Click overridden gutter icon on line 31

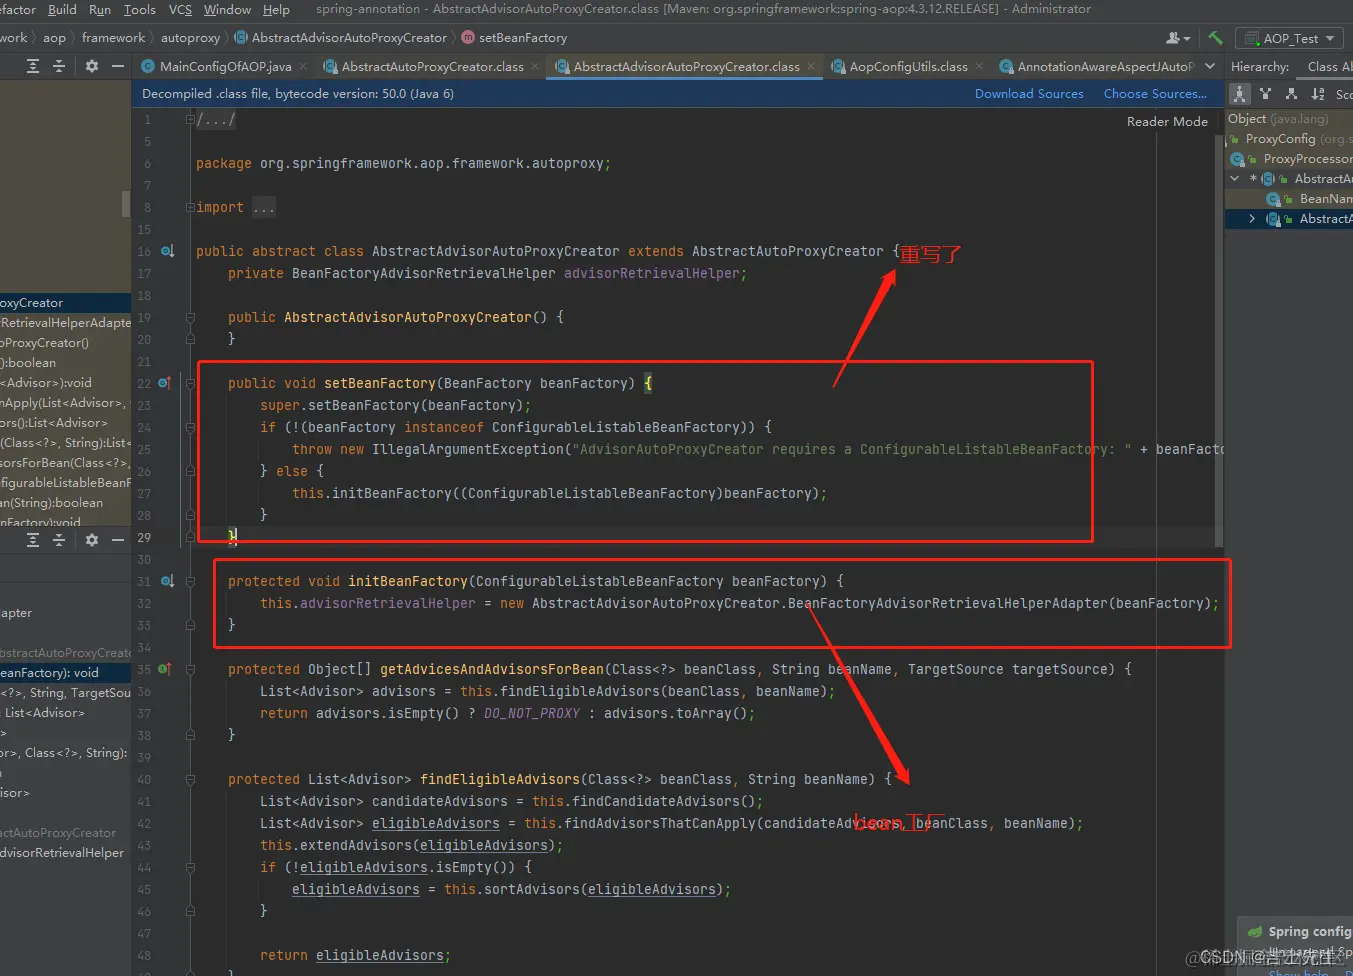167,581
